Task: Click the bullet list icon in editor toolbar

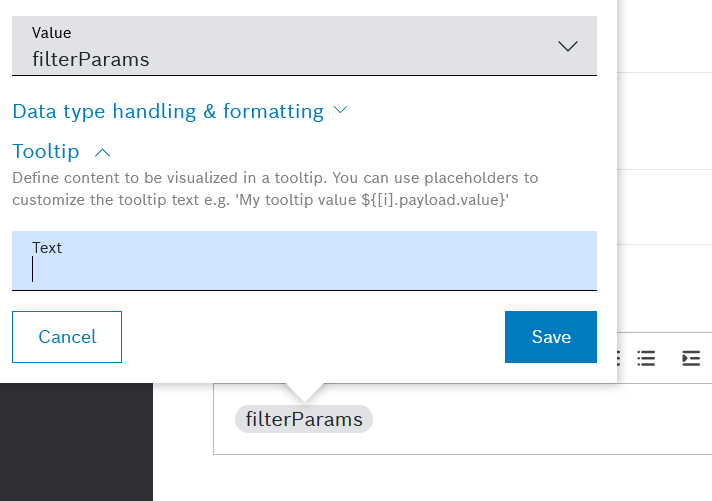Action: point(646,358)
